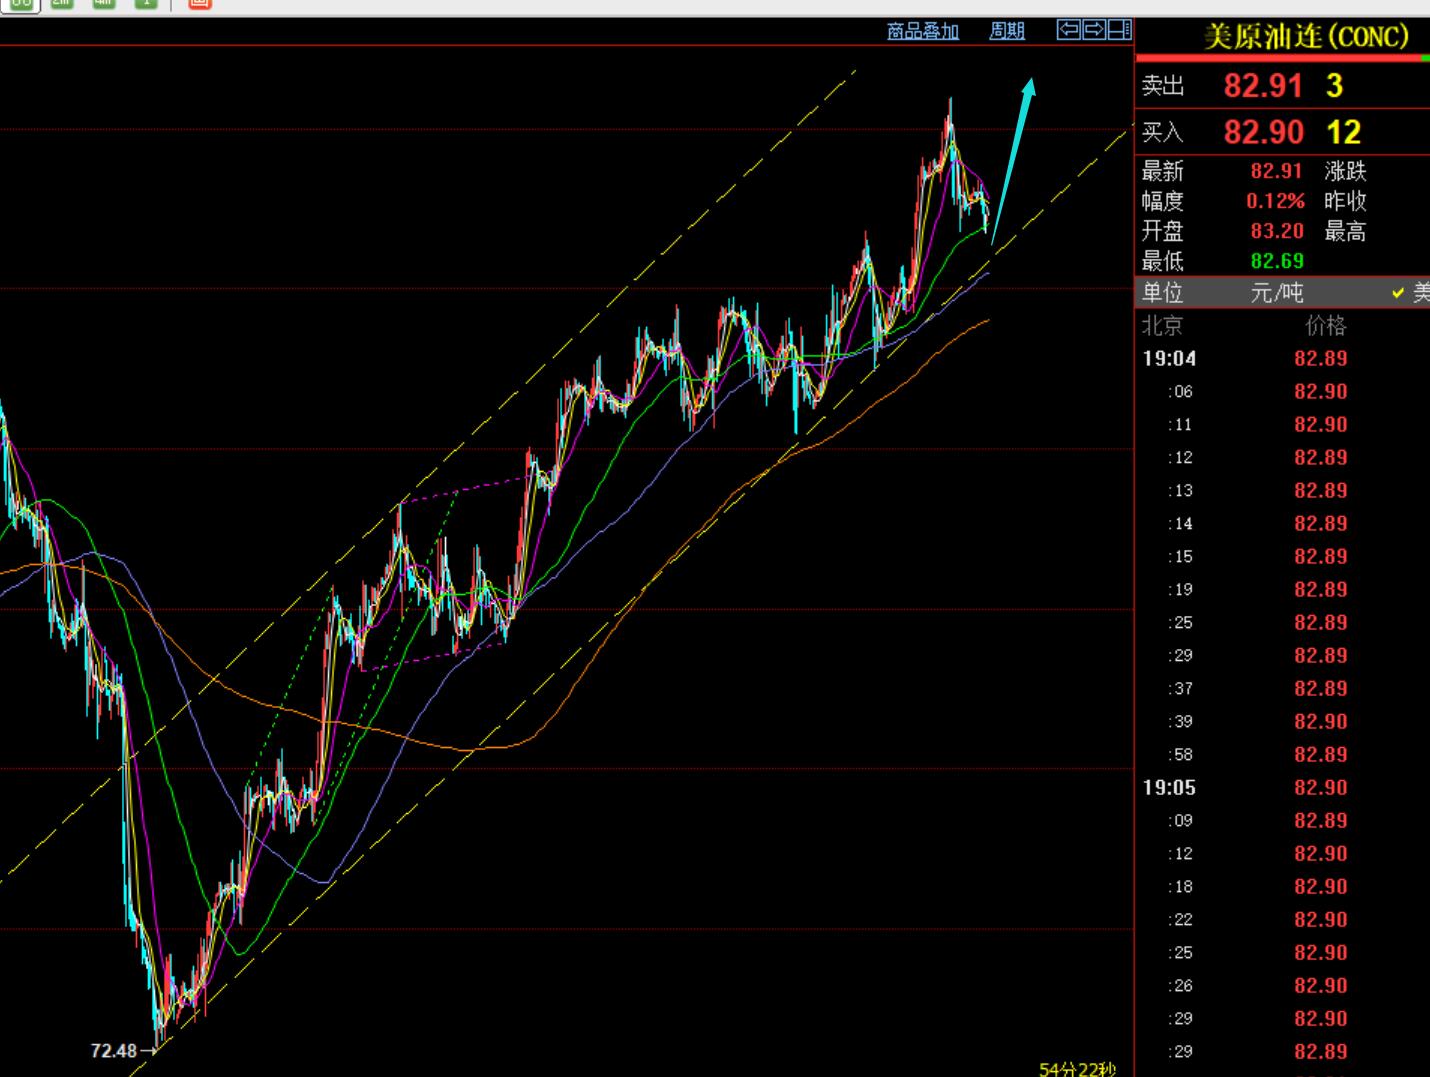Click the 昨收 label
The height and width of the screenshot is (1077, 1430).
click(x=1345, y=201)
